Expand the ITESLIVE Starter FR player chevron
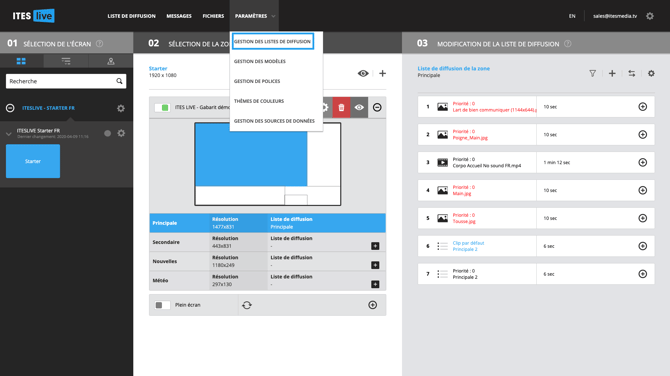 point(9,134)
